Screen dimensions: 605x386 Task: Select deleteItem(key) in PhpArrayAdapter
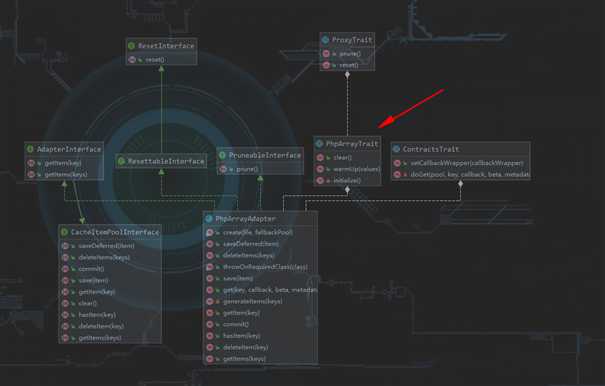(245, 347)
